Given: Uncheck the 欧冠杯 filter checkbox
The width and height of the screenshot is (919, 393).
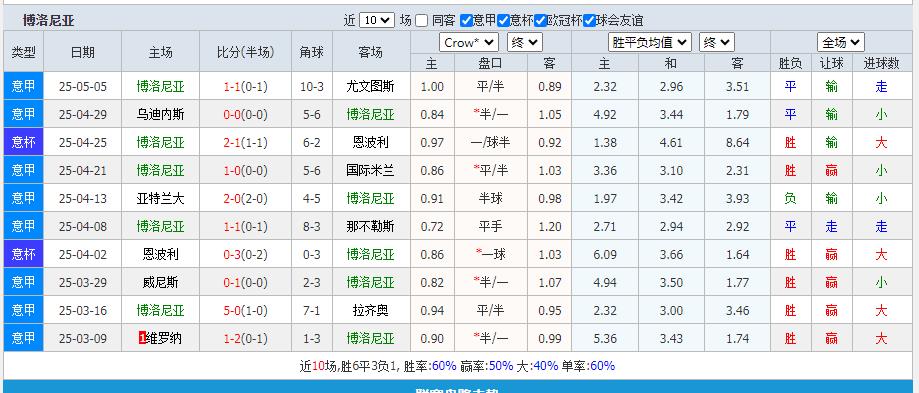Looking at the screenshot, I should (540, 20).
